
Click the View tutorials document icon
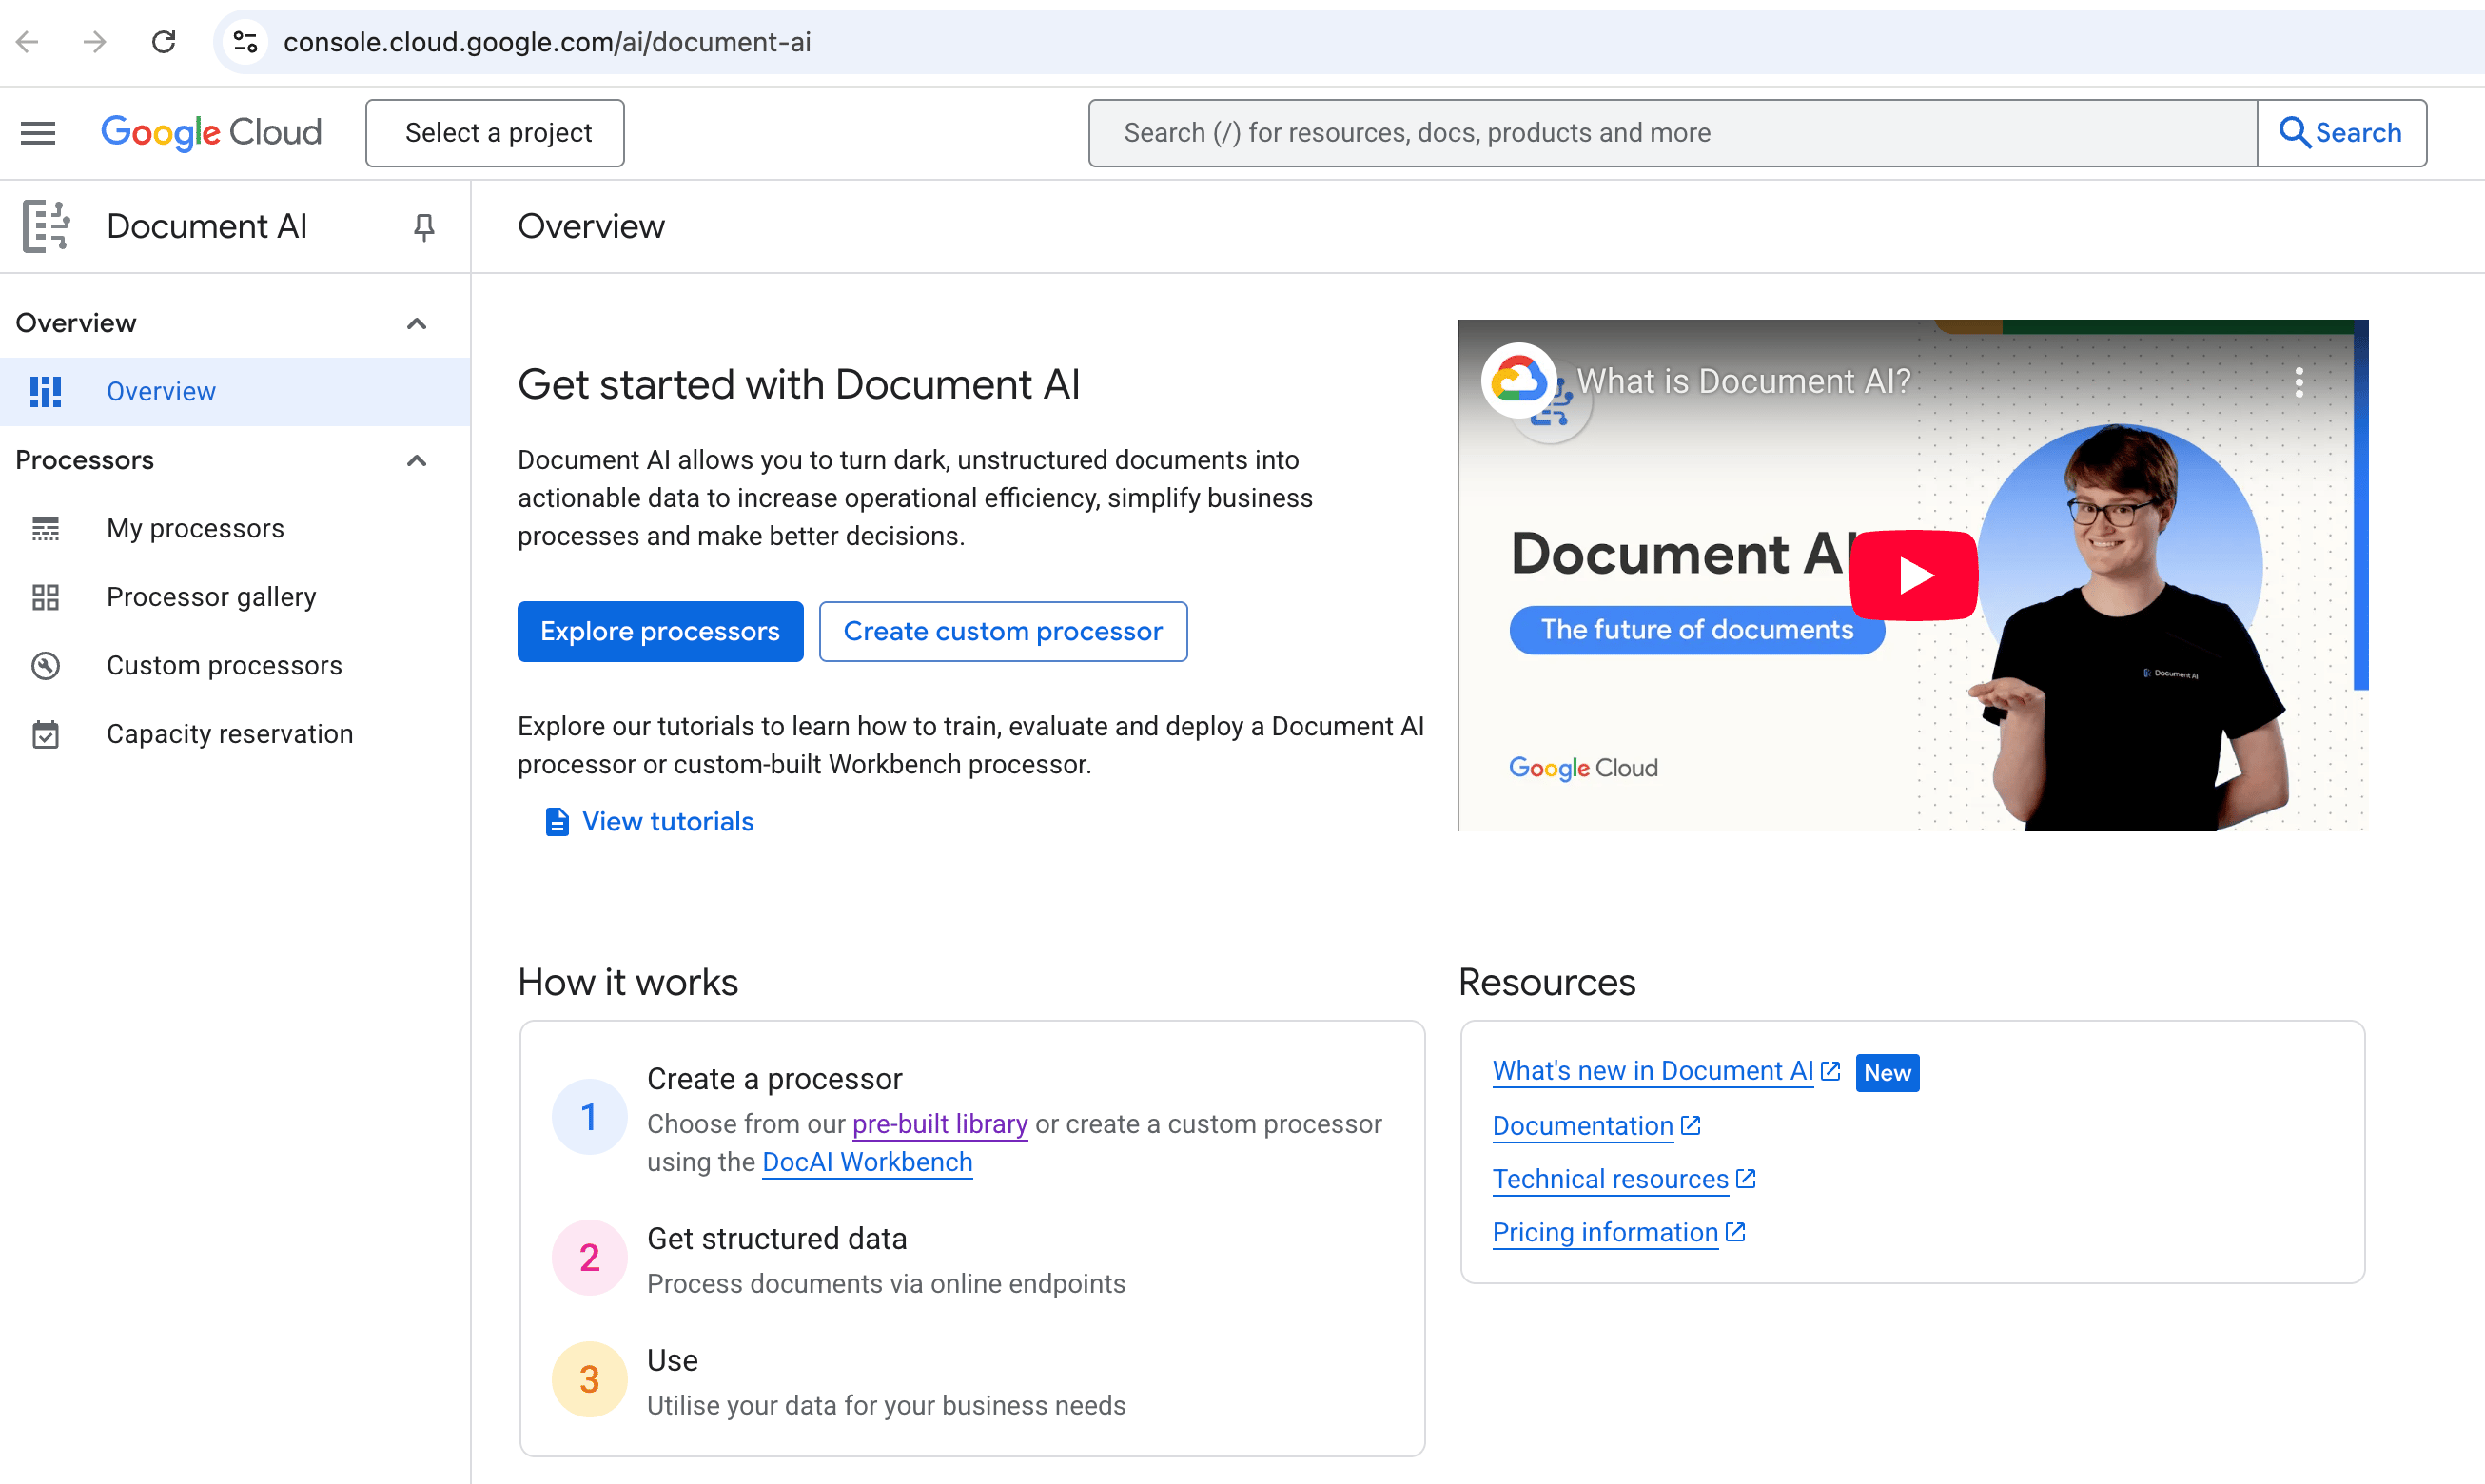pyautogui.click(x=557, y=822)
